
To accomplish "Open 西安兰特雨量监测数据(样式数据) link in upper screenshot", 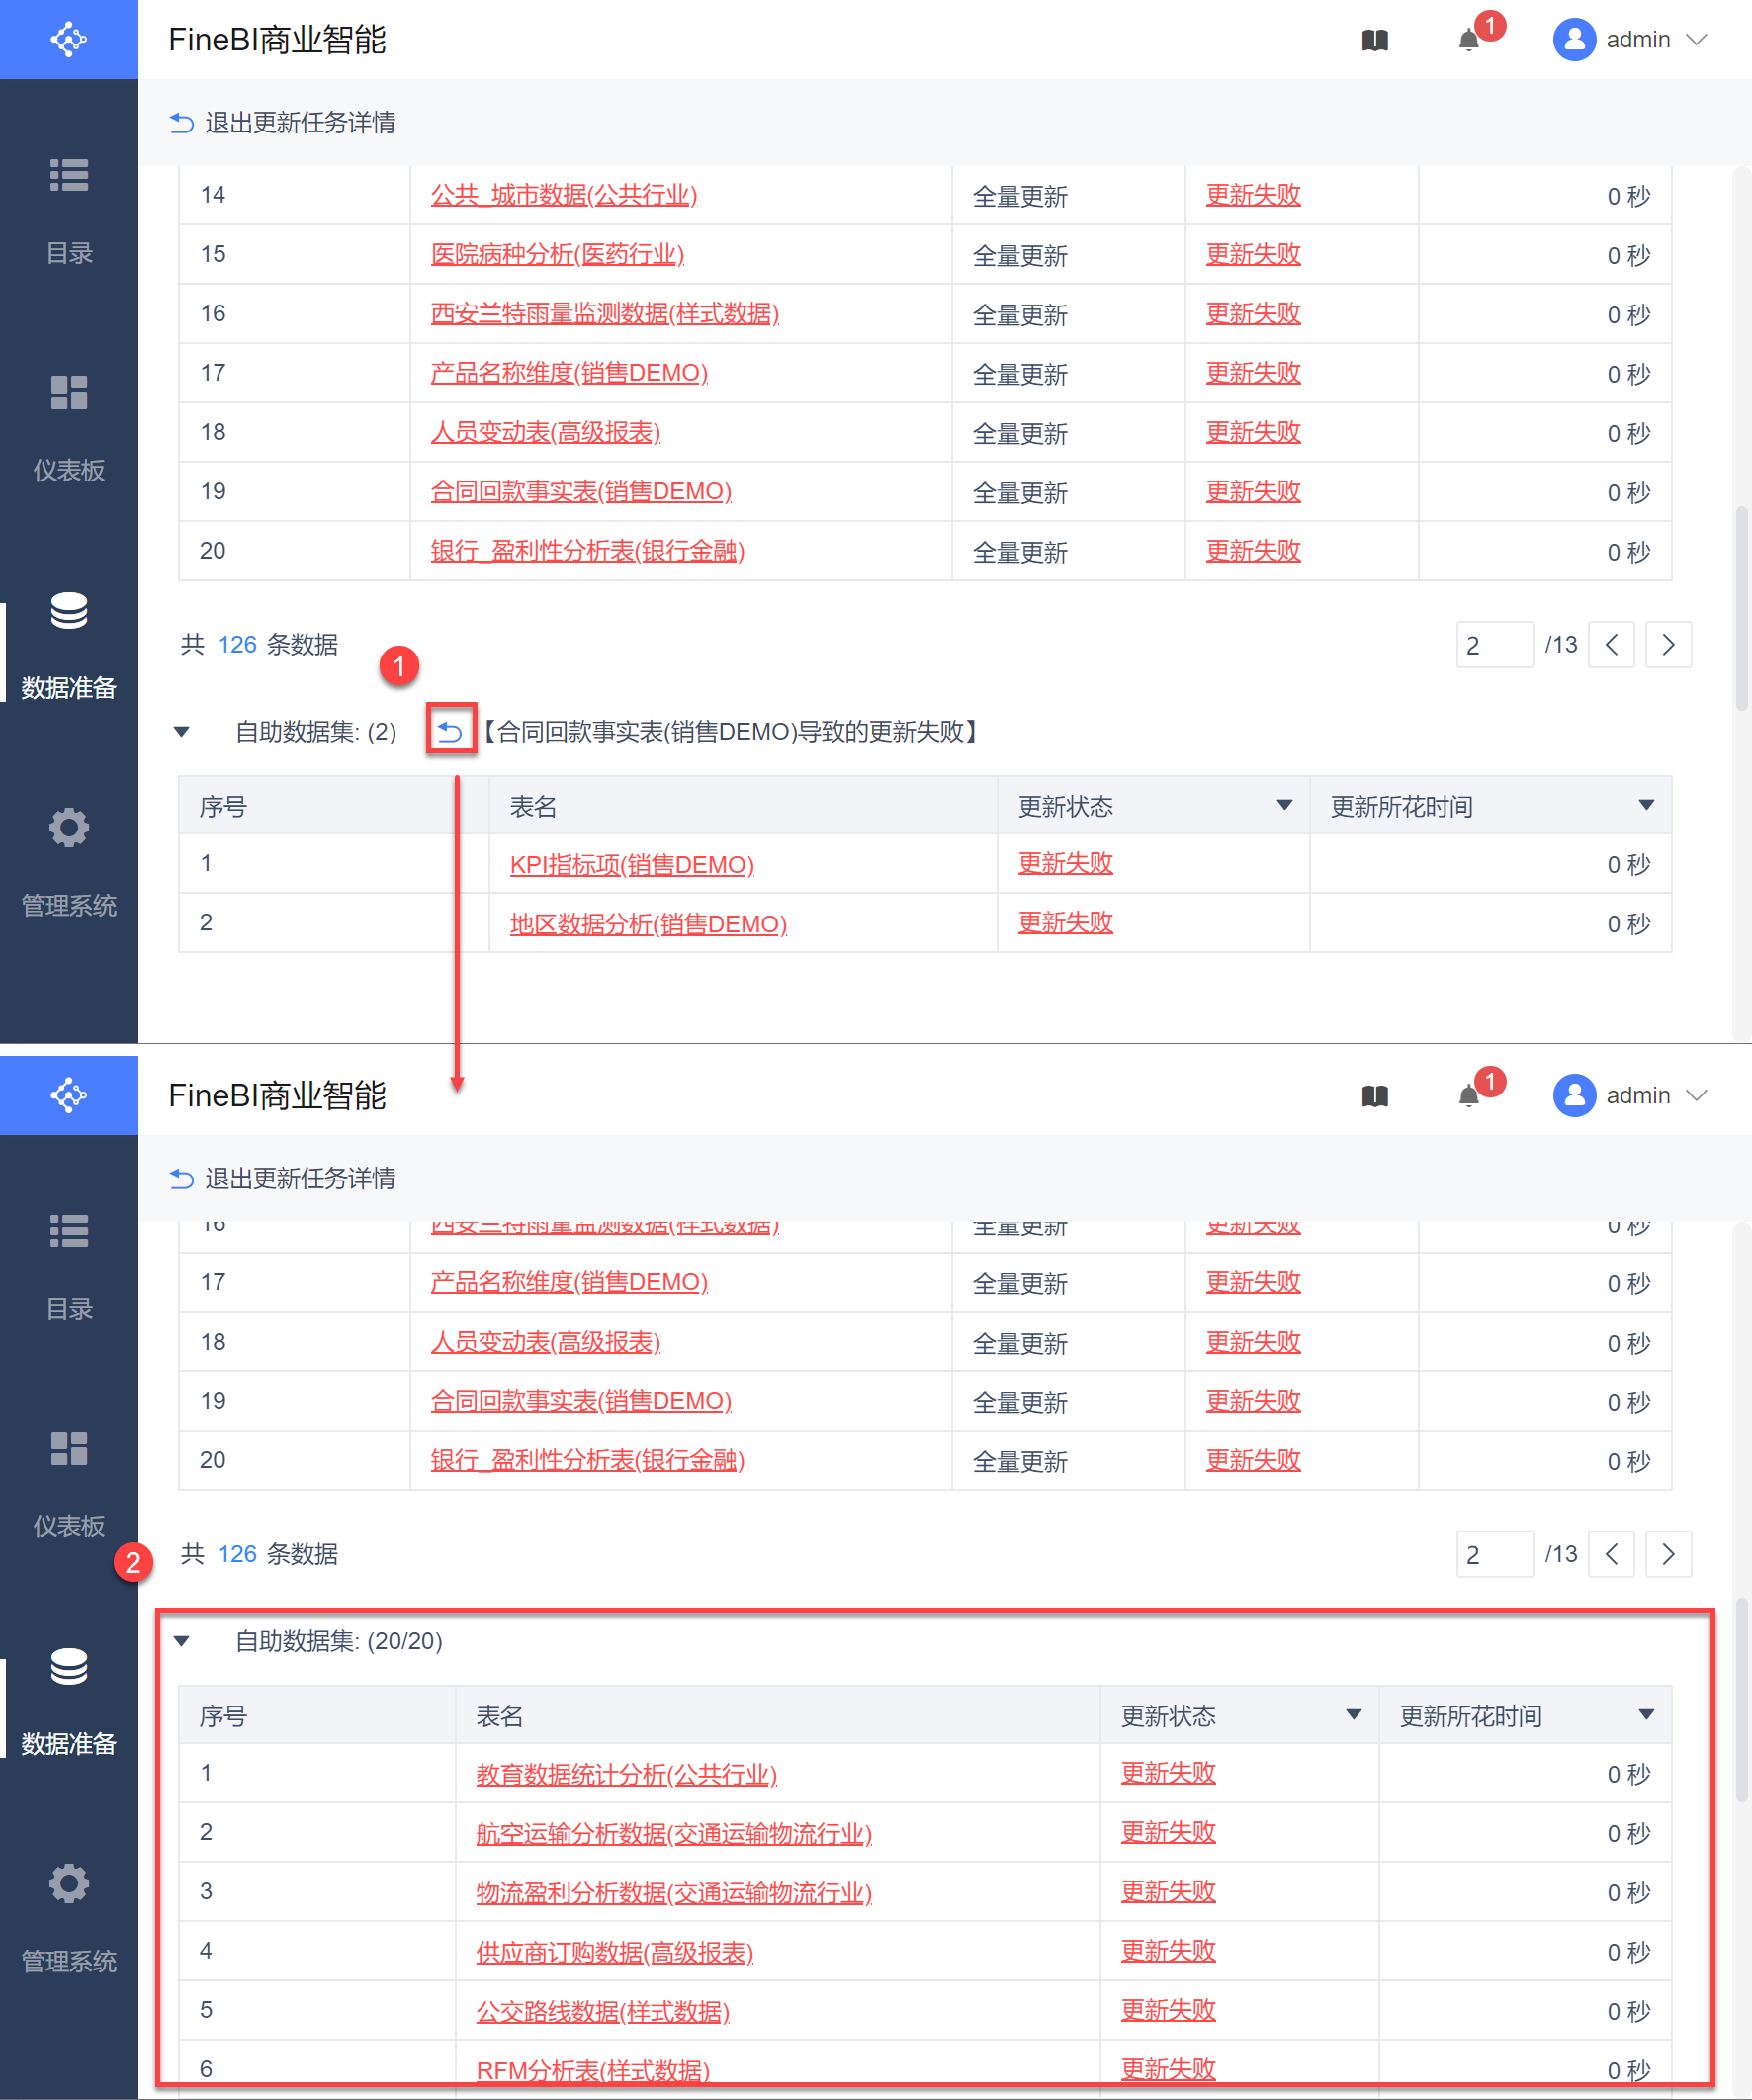I will point(605,313).
